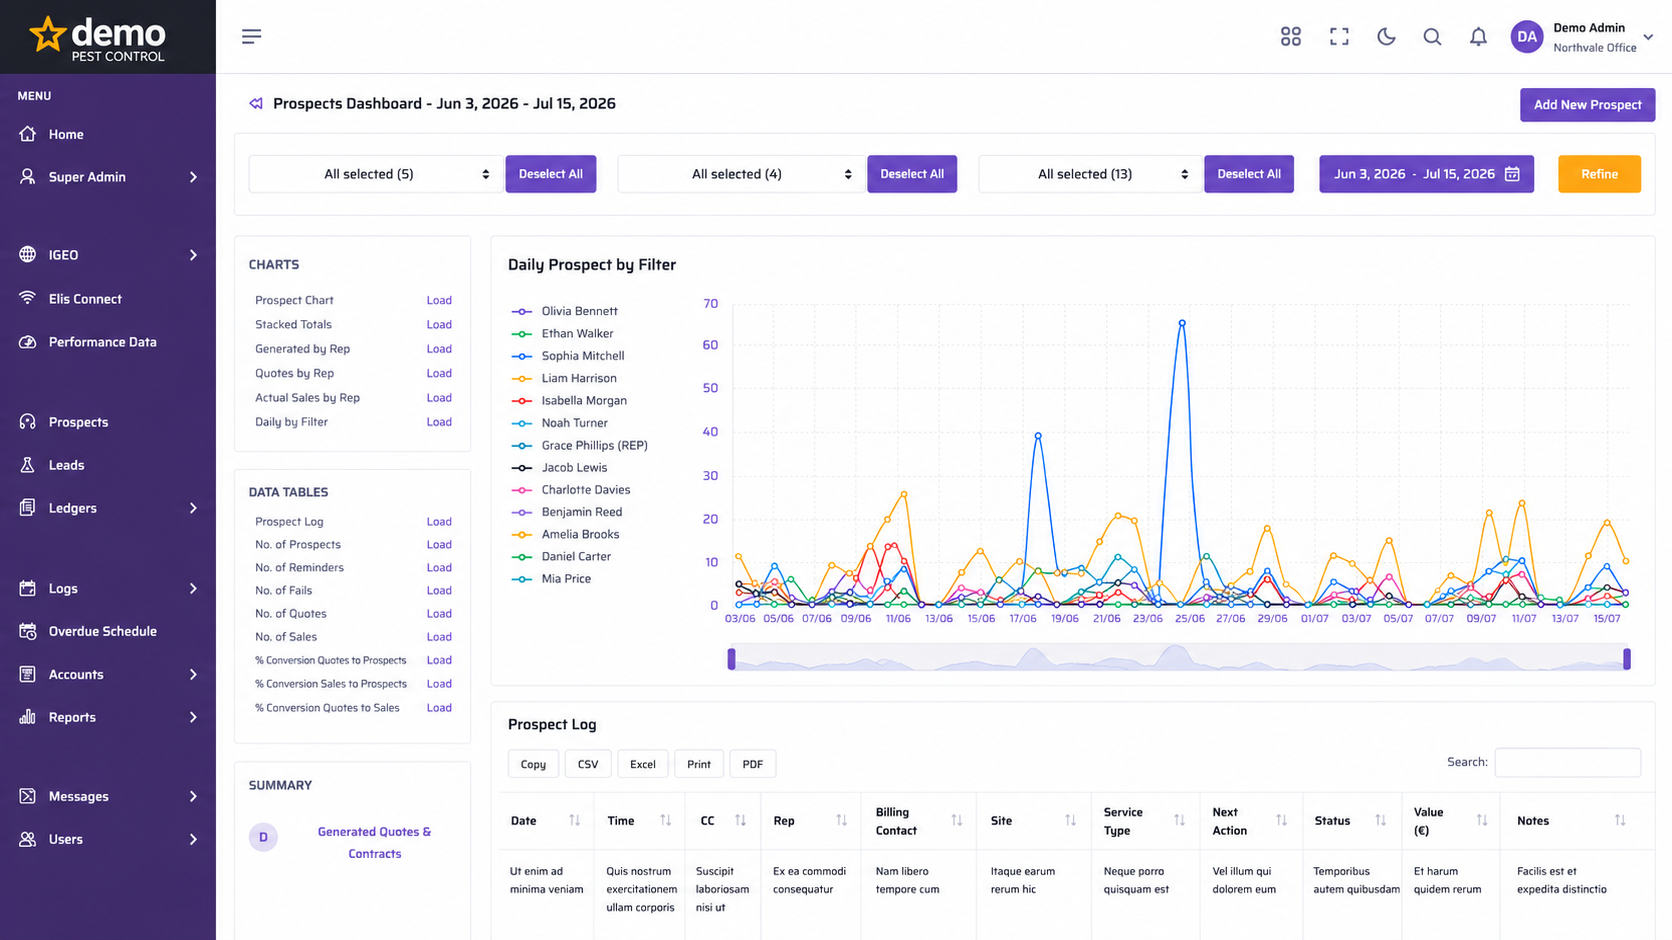1672x940 pixels.
Task: Expand Users menu chevron
Action: pos(193,840)
